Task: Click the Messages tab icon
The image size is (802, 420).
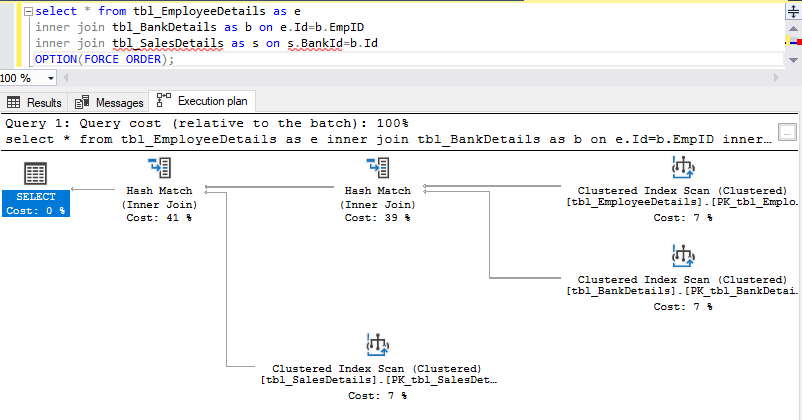Action: (82, 102)
